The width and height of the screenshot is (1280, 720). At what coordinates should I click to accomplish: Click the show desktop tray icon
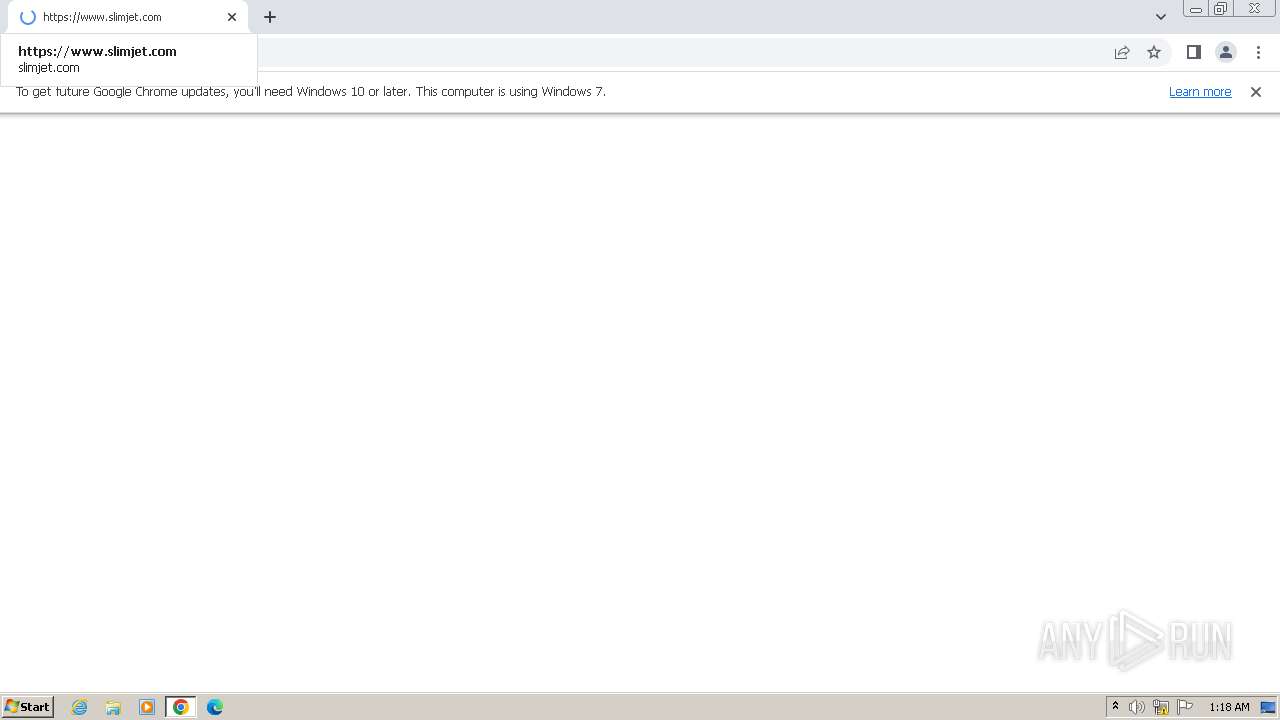[x=1269, y=707]
